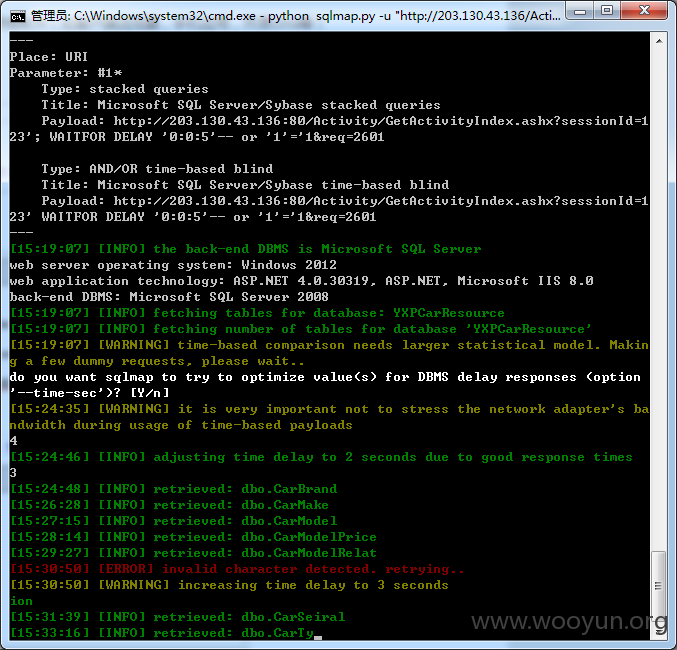The image size is (677, 650).
Task: Click 'retrieved: dbo.CarBrand' line
Action: pos(173,488)
